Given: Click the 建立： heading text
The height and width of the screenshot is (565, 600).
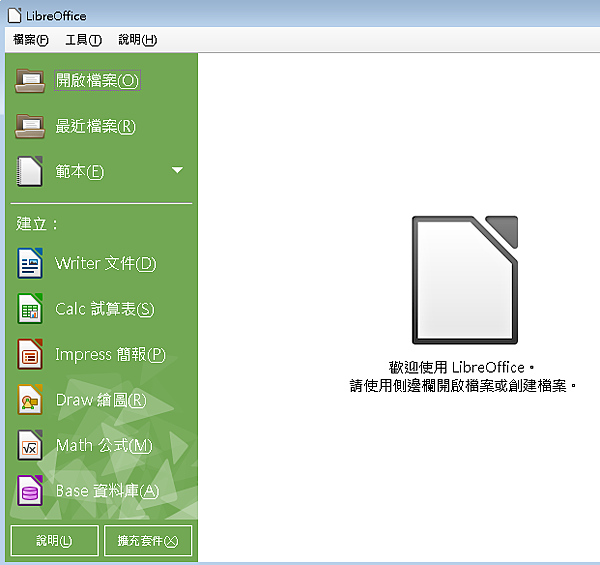Looking at the screenshot, I should pyautogui.click(x=37, y=224).
